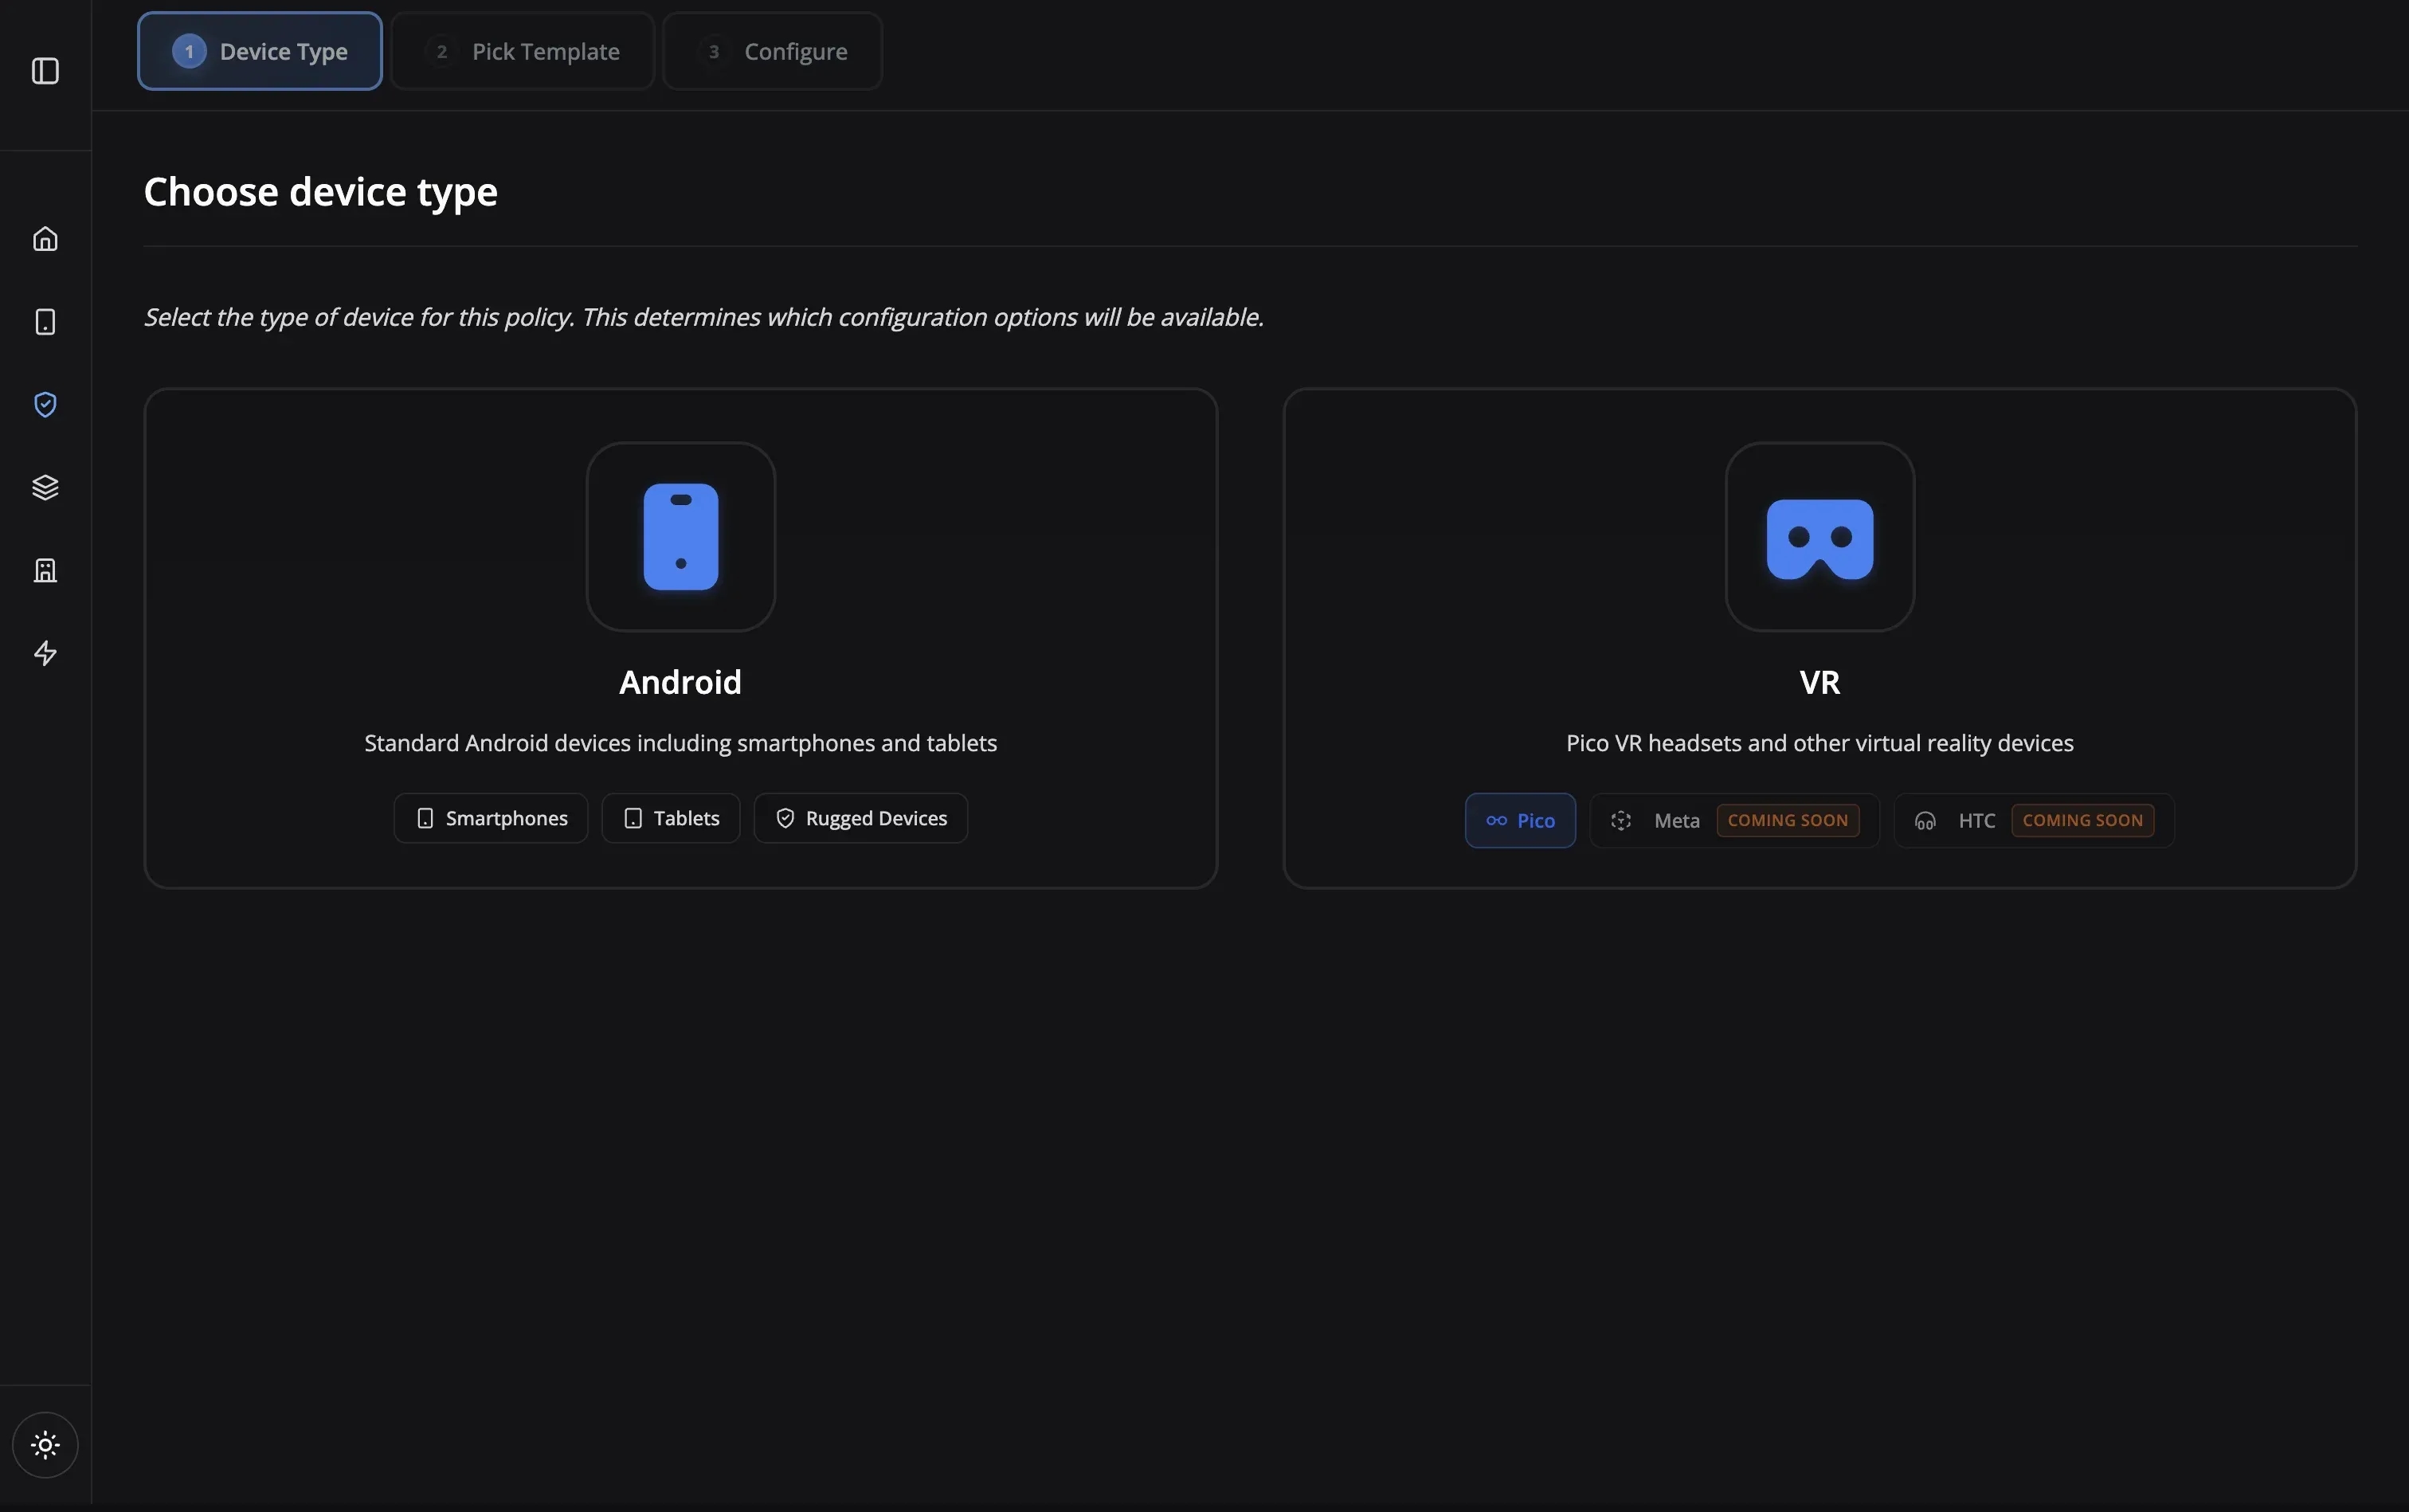Select the Smartphones chip
2409x1512 pixels.
(x=491, y=819)
